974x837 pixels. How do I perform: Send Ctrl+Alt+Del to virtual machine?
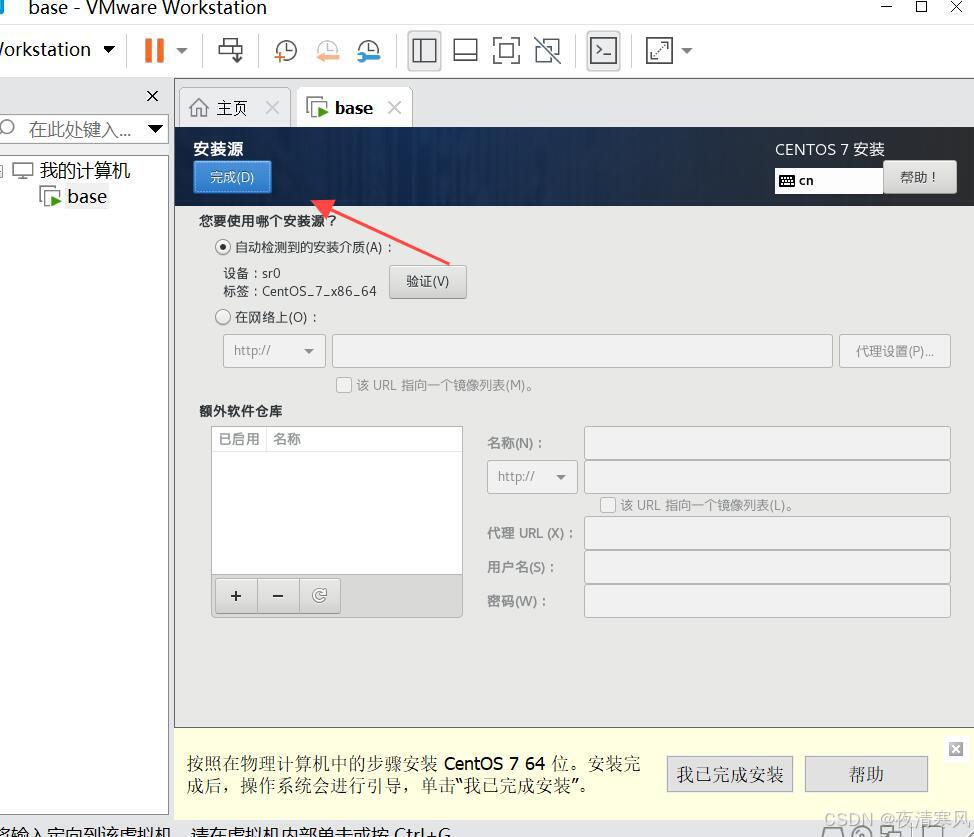pos(230,50)
